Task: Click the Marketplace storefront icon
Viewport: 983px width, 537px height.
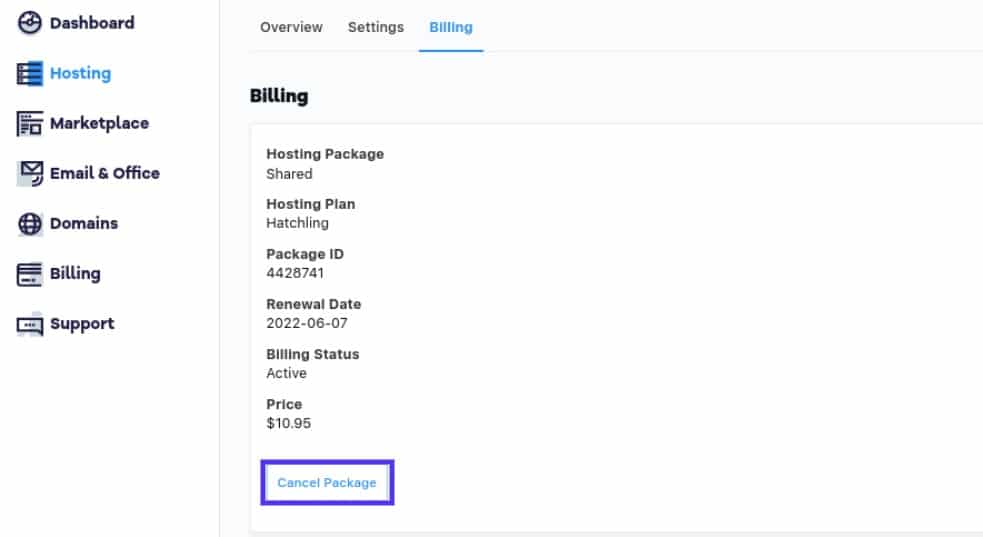Action: (x=30, y=124)
